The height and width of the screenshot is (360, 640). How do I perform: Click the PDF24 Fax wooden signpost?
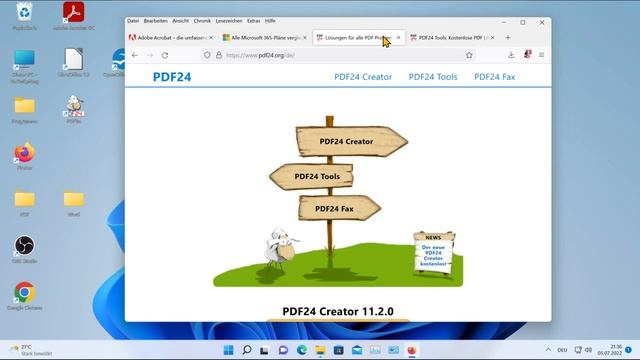point(339,208)
